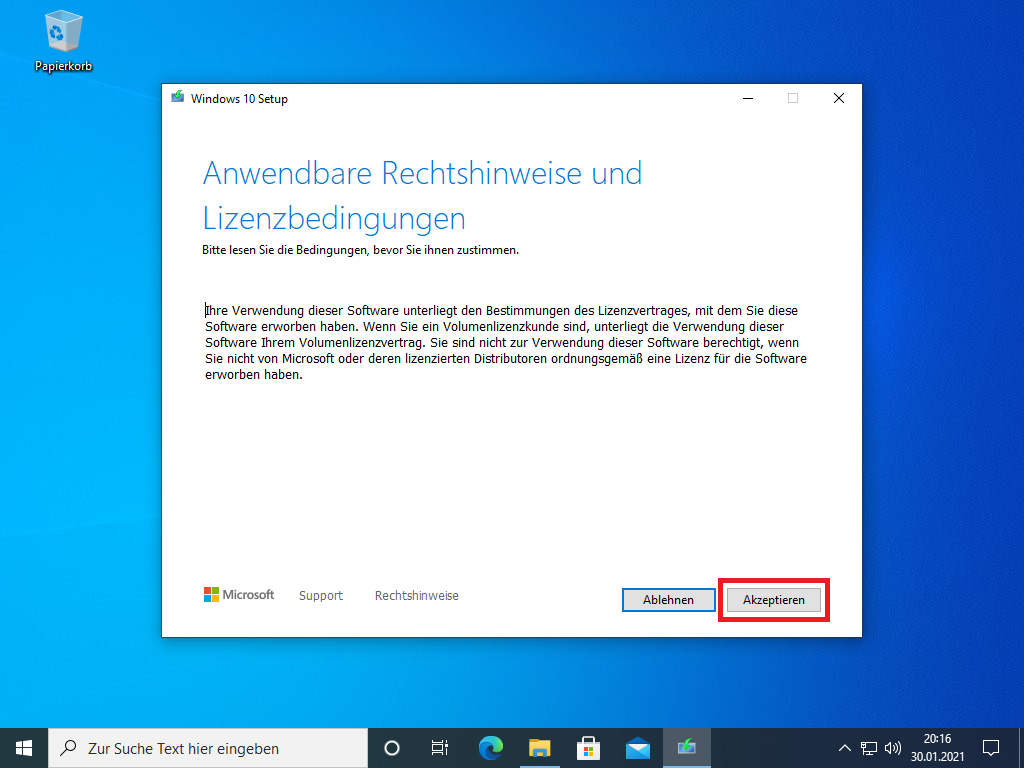Open the Support link
1024x768 pixels.
(x=321, y=596)
